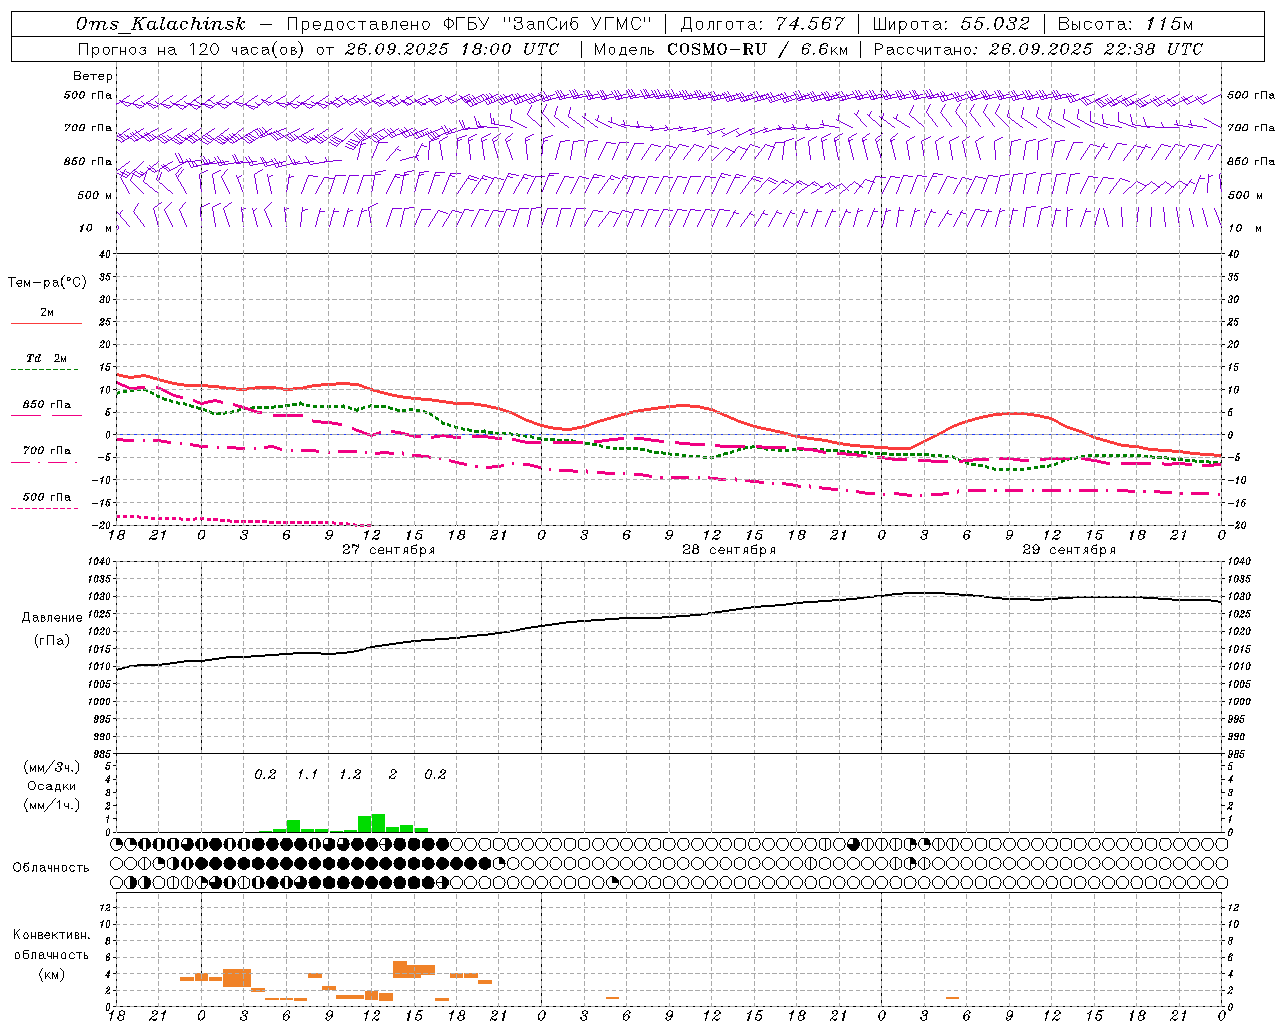This screenshot has width=1280, height=1024.
Task: Click the Тем-ра(°C) axis title
Action: click(x=47, y=282)
